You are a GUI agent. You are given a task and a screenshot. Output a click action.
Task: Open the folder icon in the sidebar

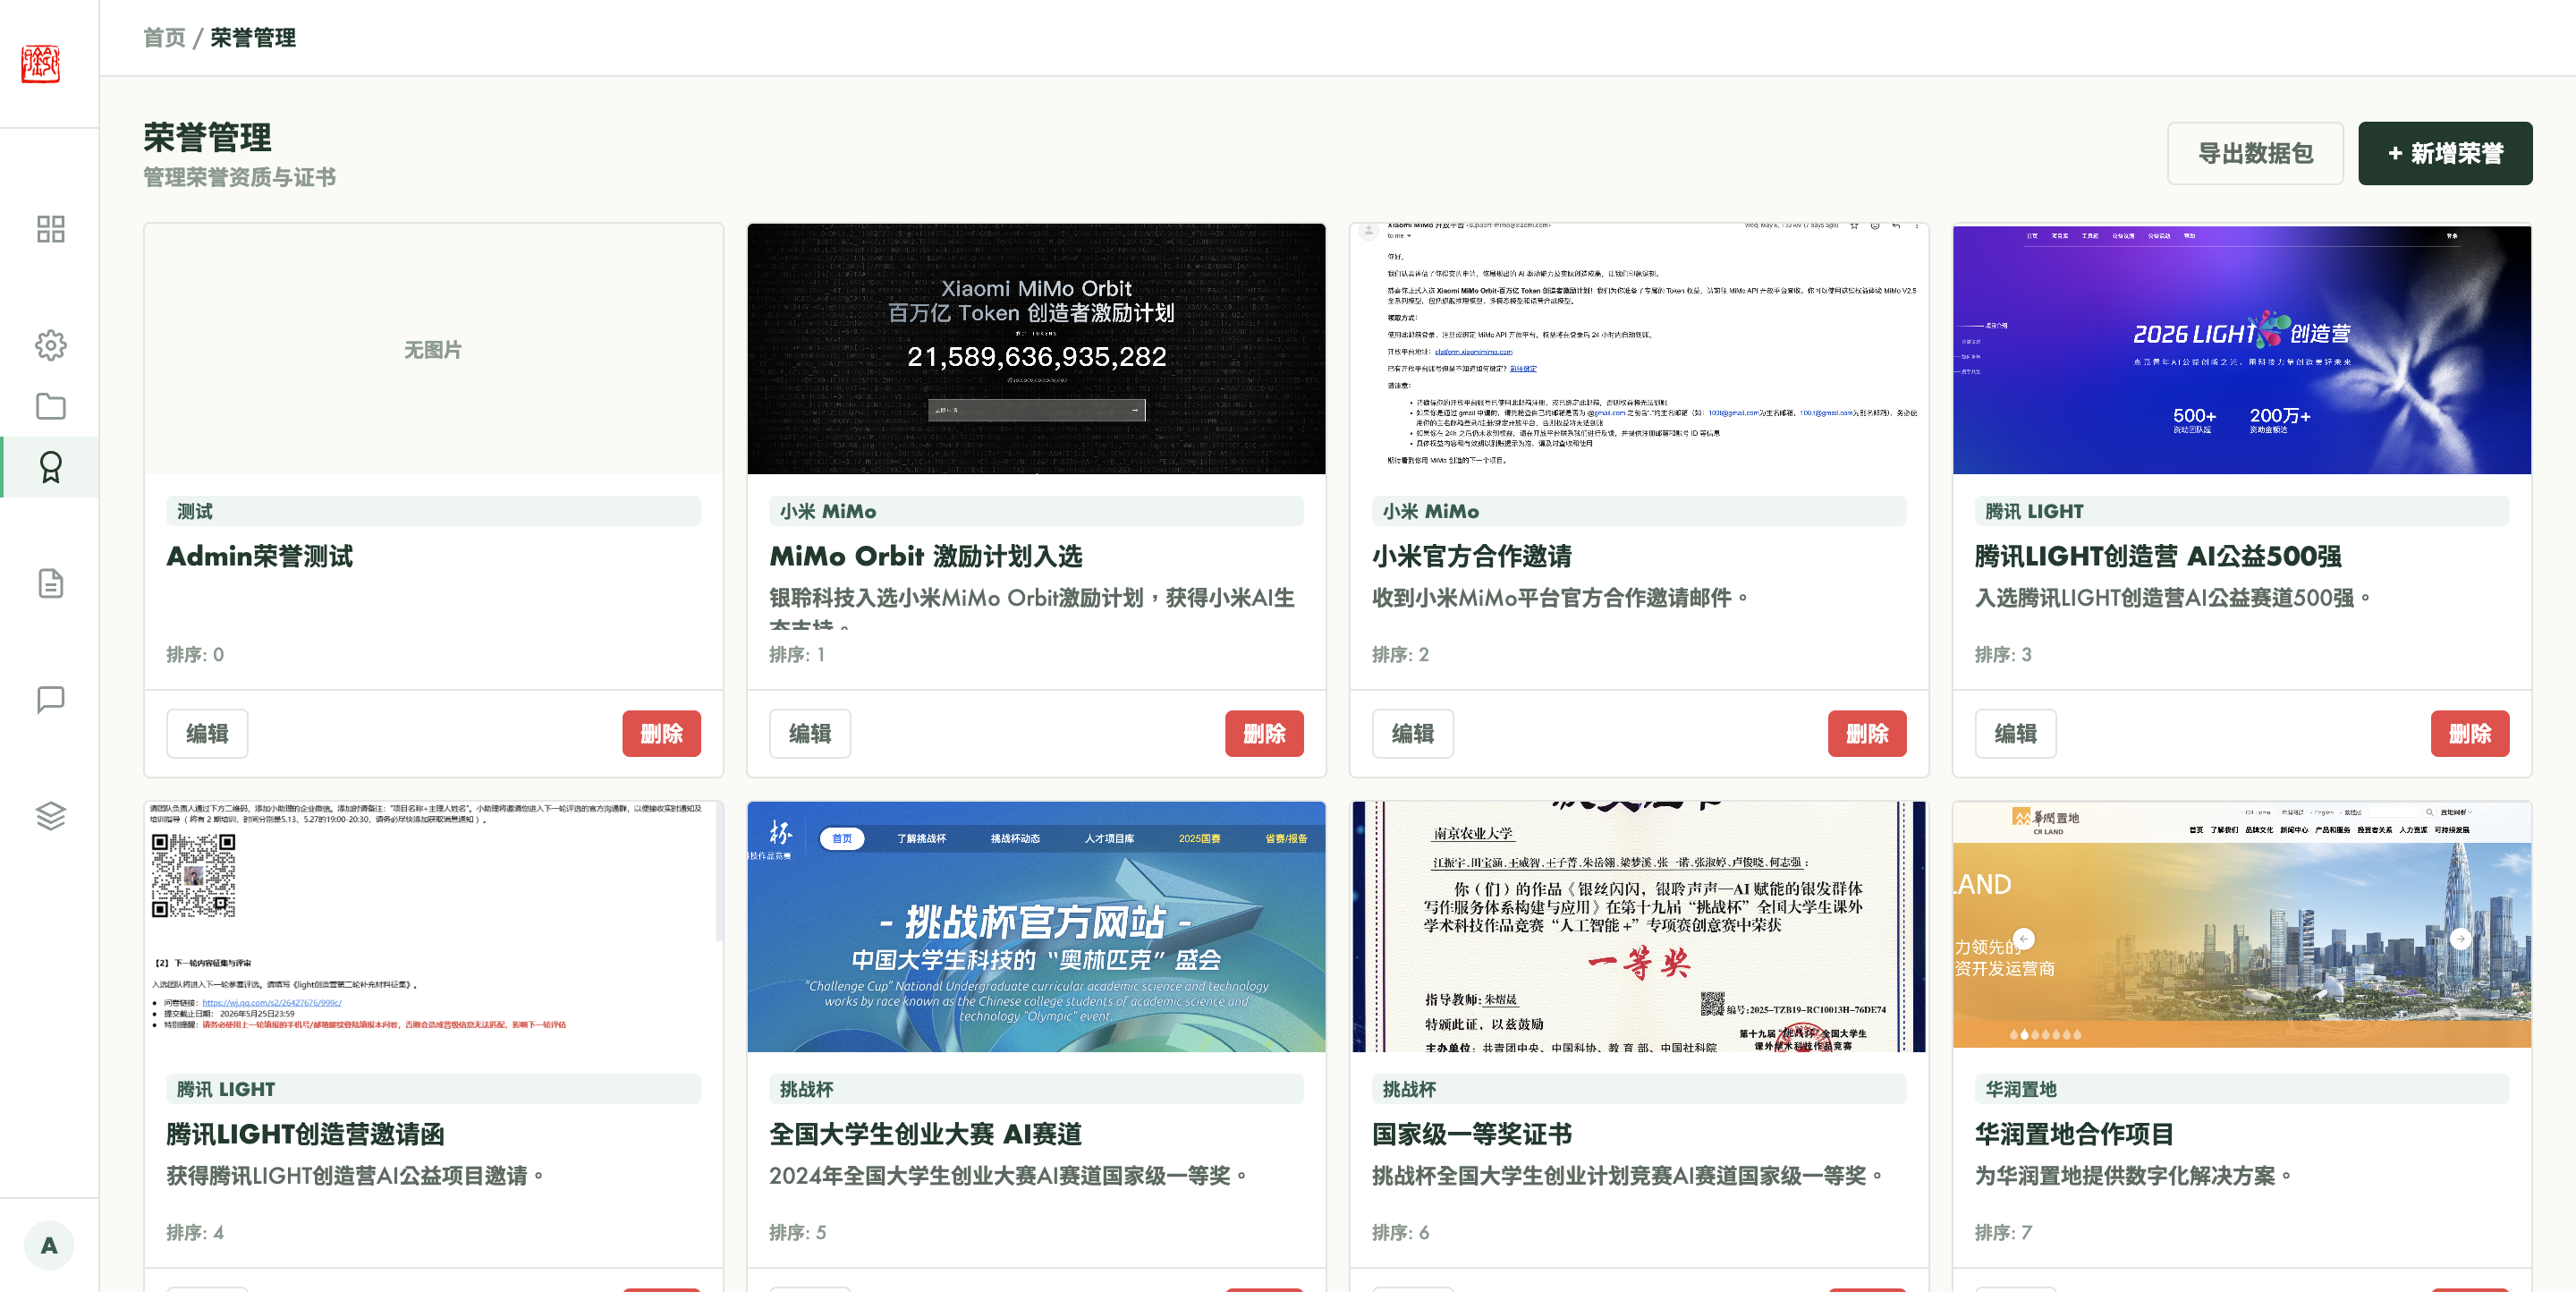[50, 406]
